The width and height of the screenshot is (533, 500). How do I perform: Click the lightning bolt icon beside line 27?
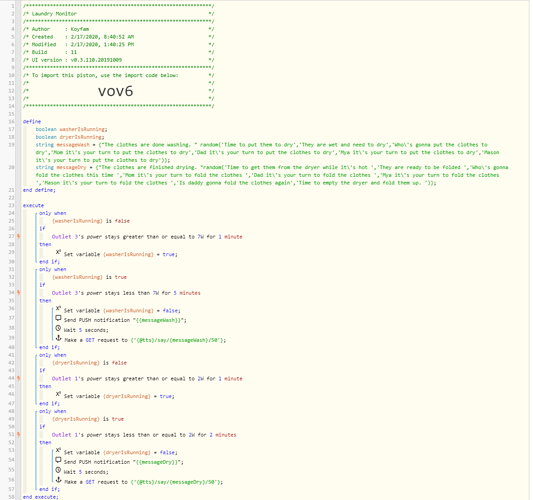[x=19, y=236]
